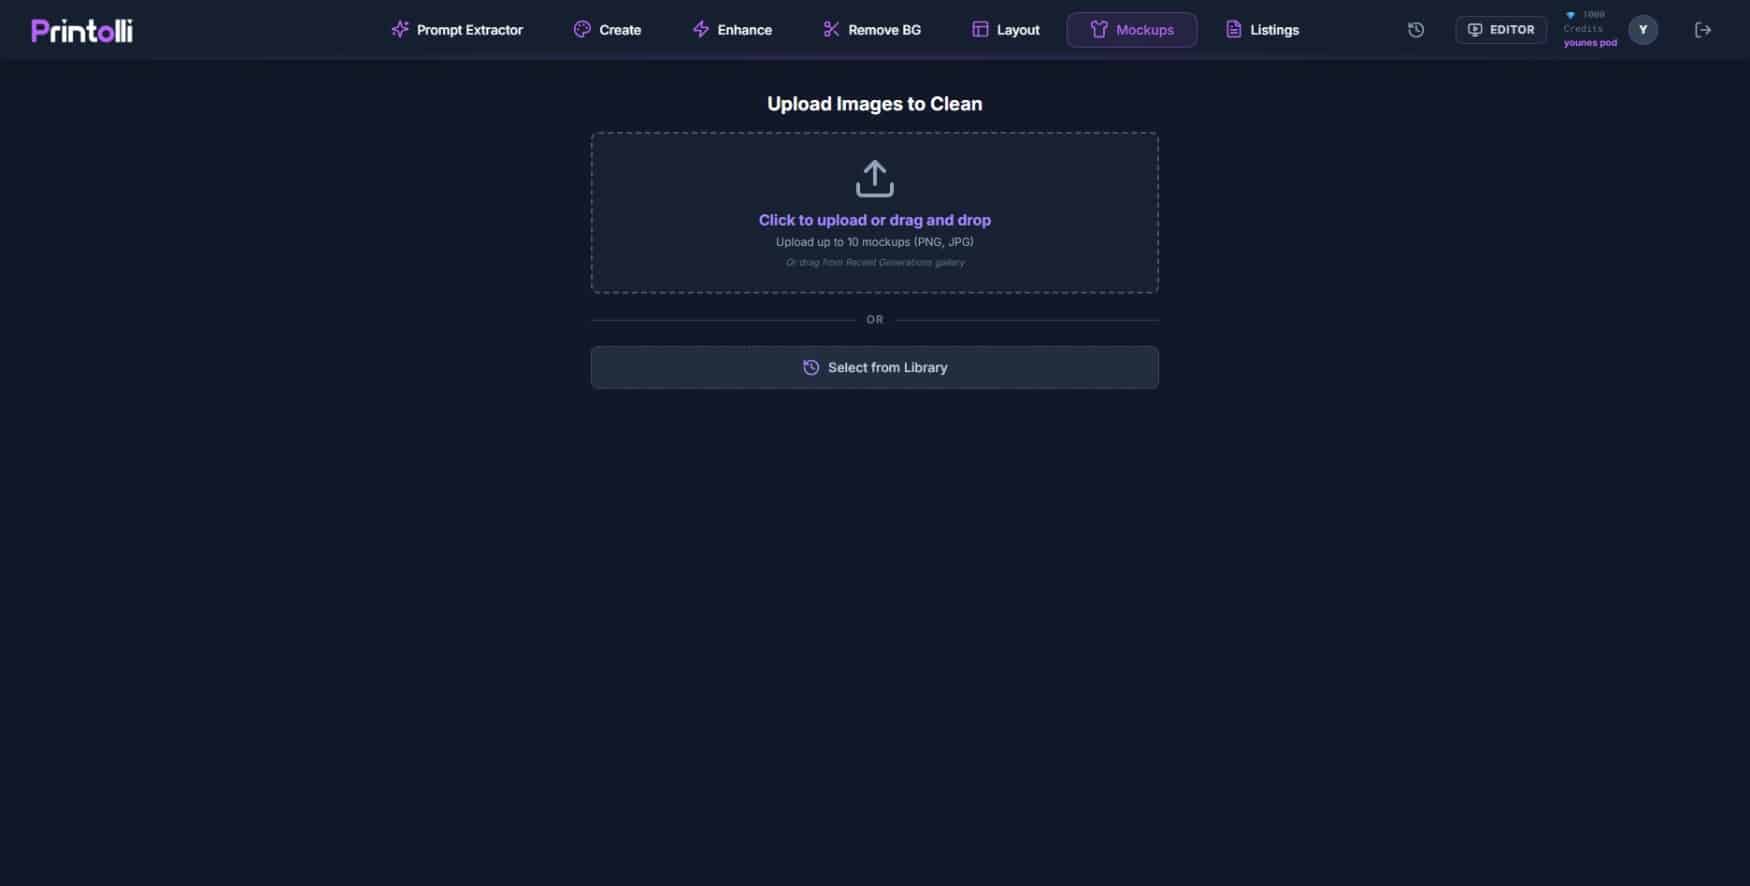Select the Create palette icon
This screenshot has width=1750, height=886.
tap(582, 29)
